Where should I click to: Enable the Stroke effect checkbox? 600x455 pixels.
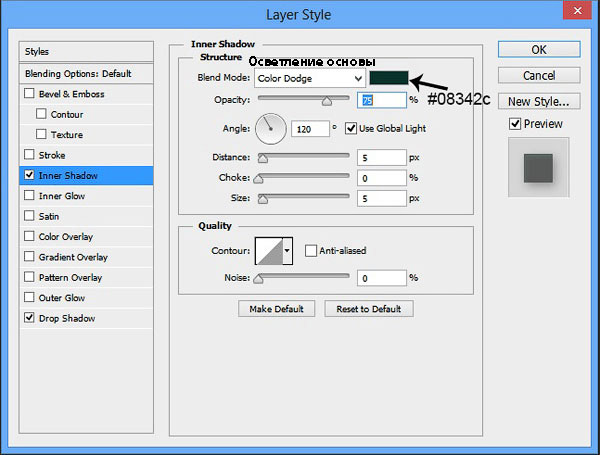coord(30,155)
